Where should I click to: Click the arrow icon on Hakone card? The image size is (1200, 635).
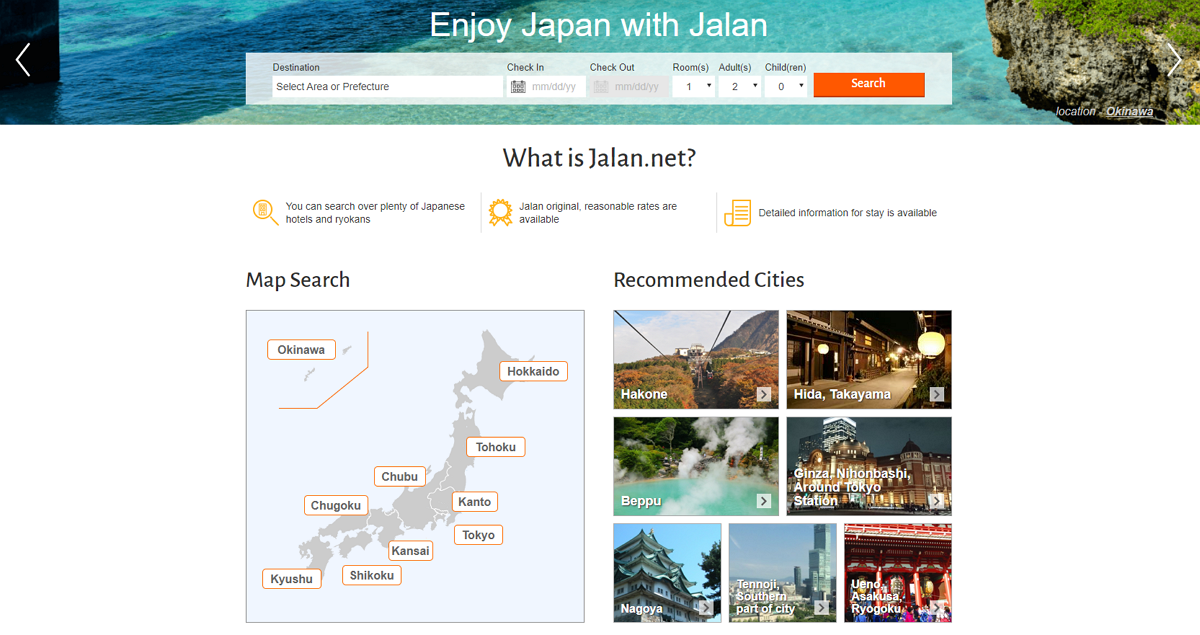(764, 394)
